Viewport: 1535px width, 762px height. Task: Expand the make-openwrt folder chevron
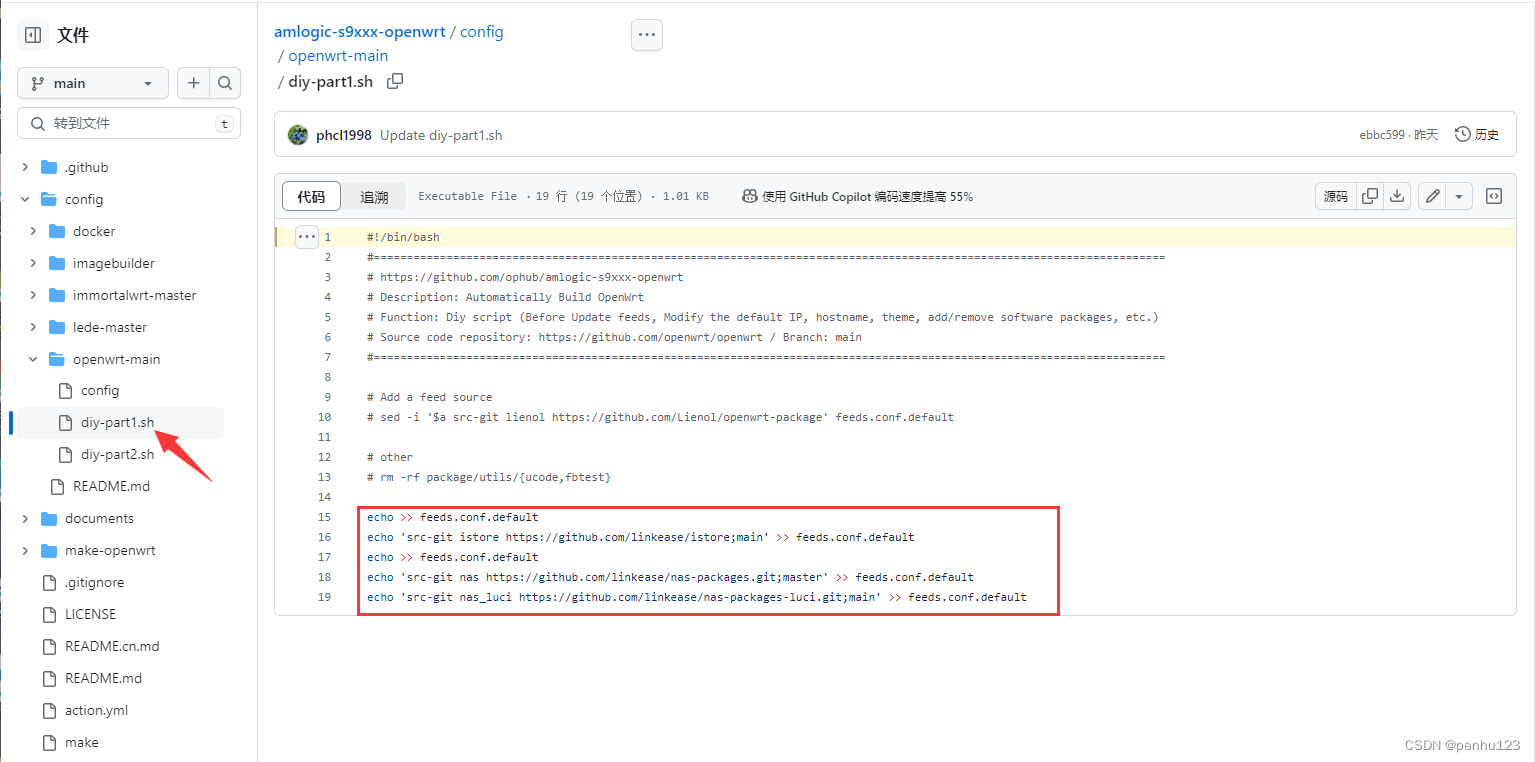25,550
